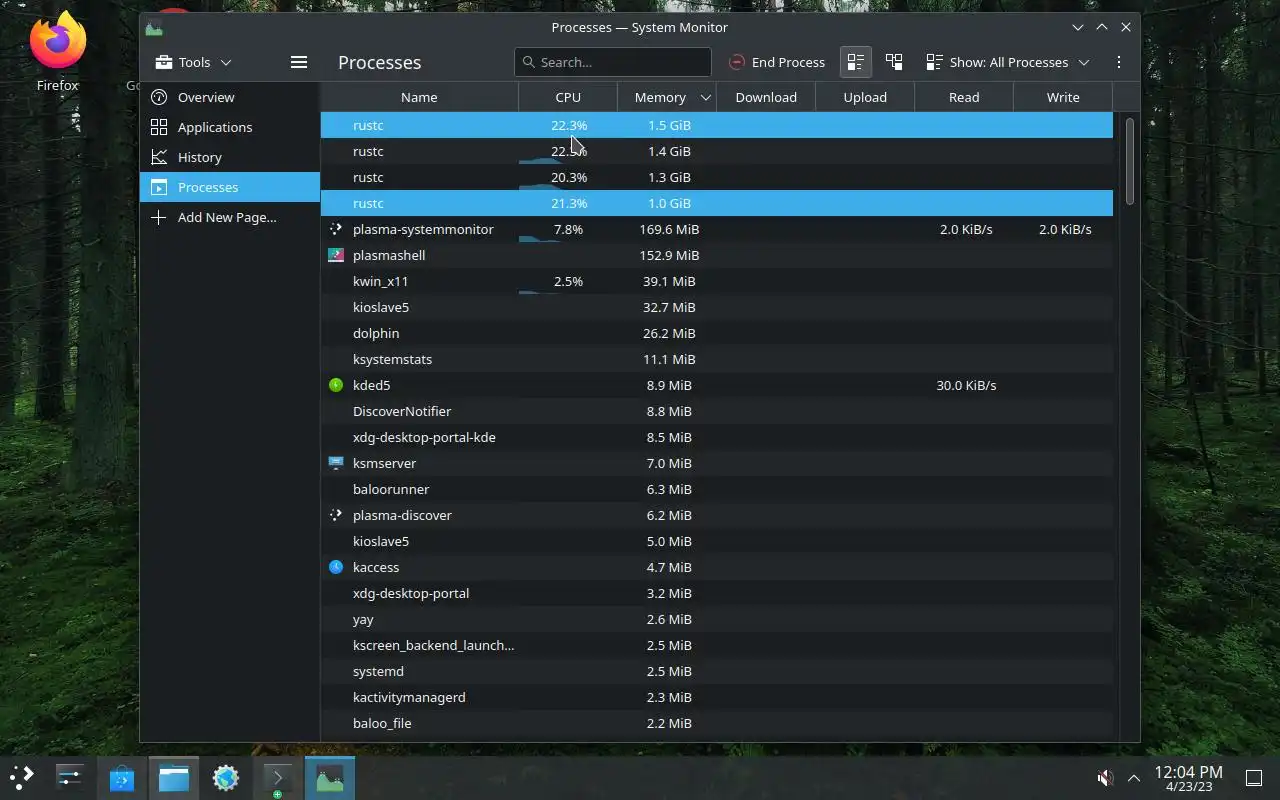Viewport: 1280px width, 800px height.
Task: Open the Tools dropdown menu
Action: (194, 62)
